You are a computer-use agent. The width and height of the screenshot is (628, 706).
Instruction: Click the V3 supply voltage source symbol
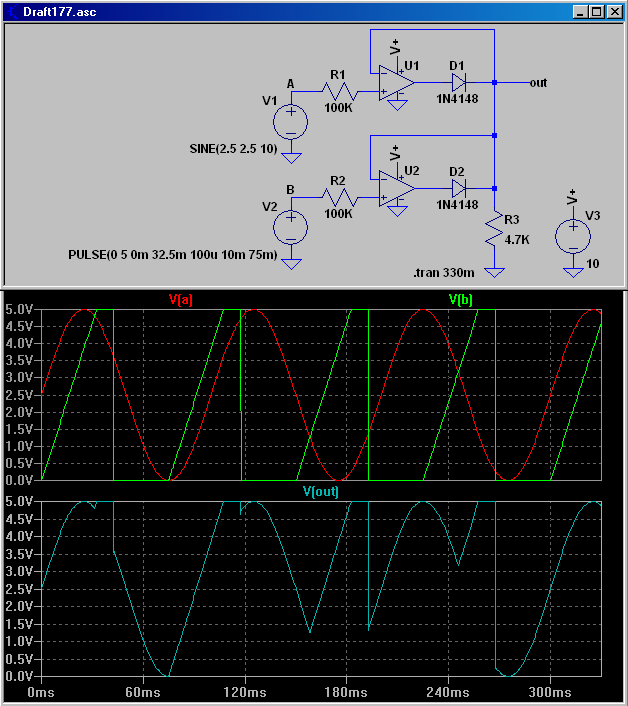573,237
